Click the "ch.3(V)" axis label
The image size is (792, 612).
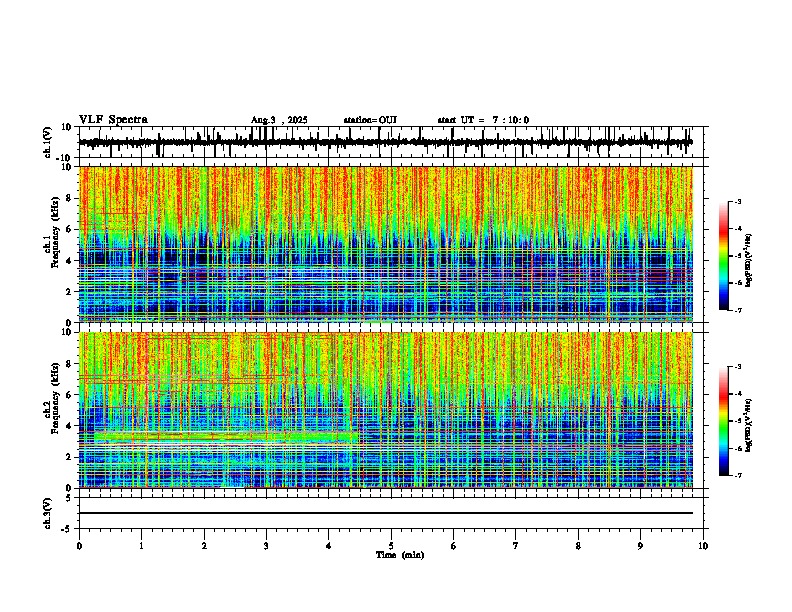tap(48, 513)
